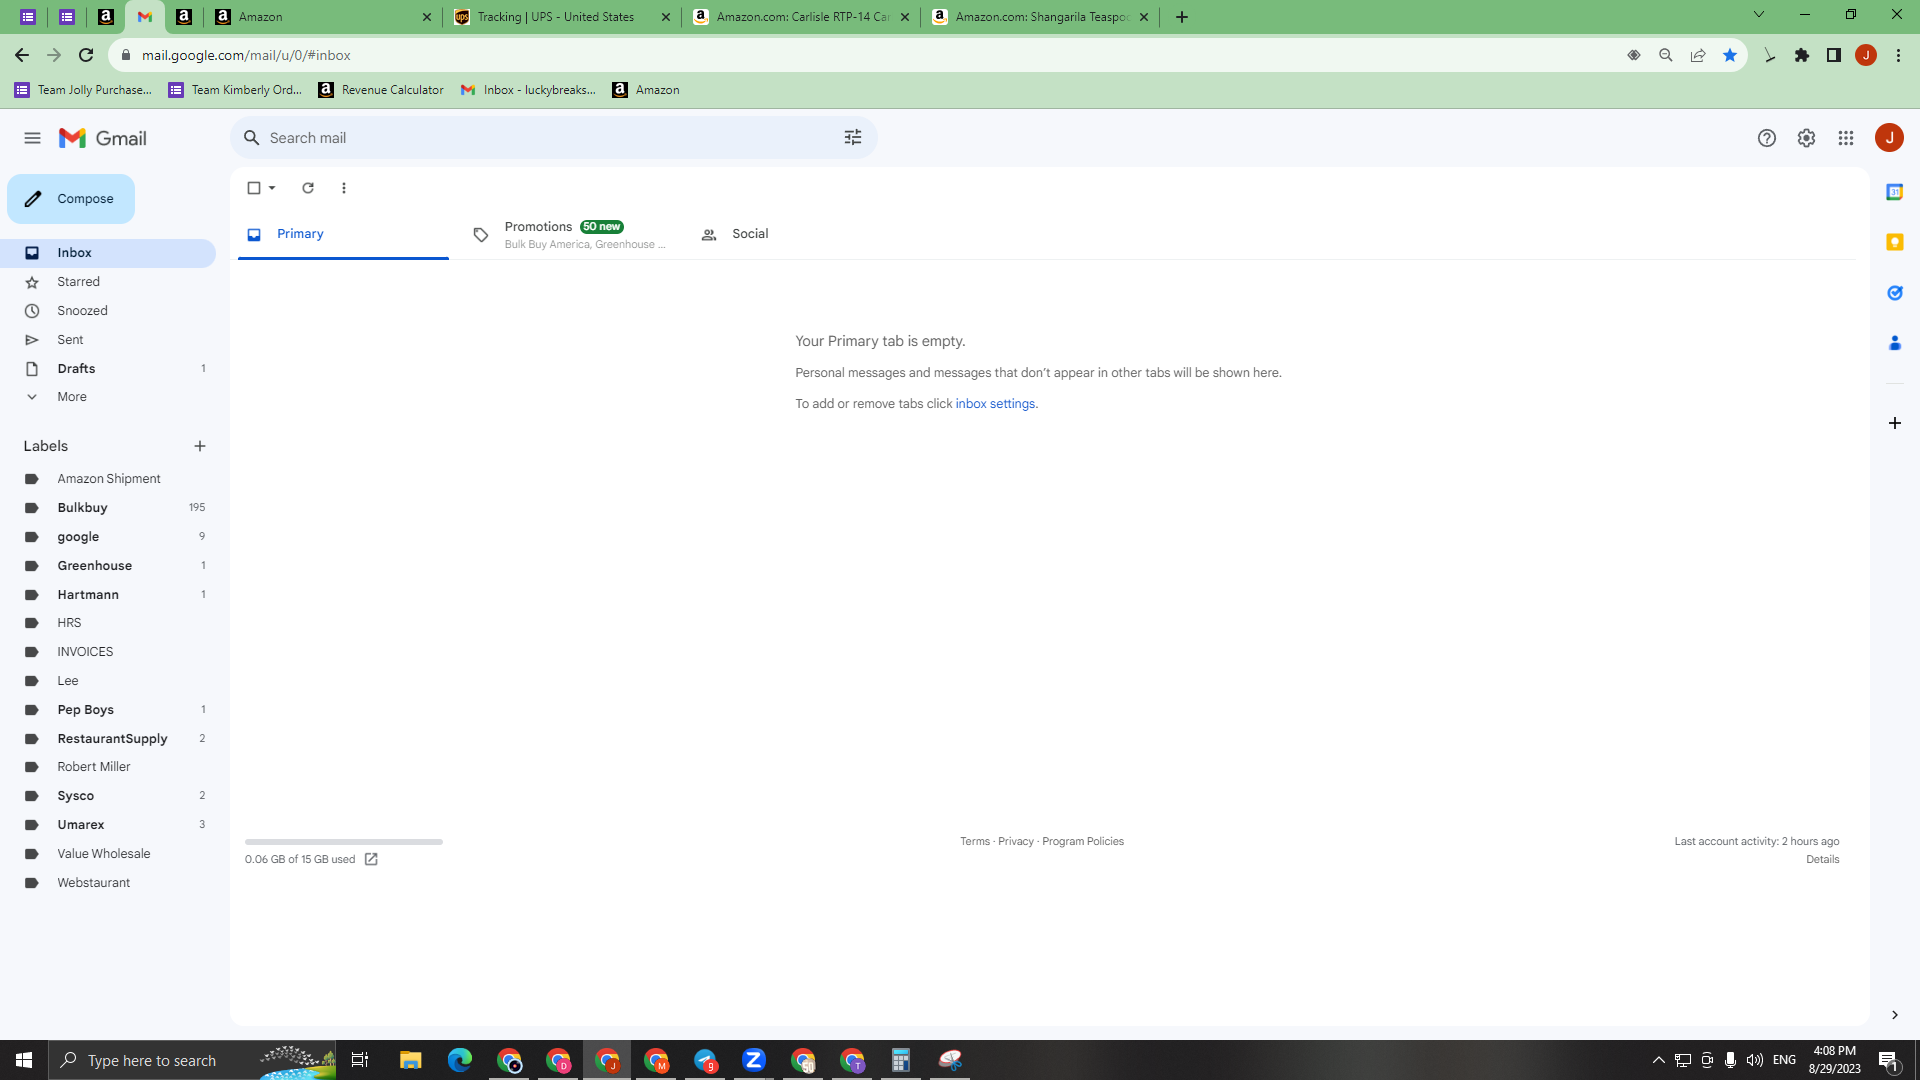Show hidden system tray icons
This screenshot has width=1920, height=1080.
(1658, 1060)
